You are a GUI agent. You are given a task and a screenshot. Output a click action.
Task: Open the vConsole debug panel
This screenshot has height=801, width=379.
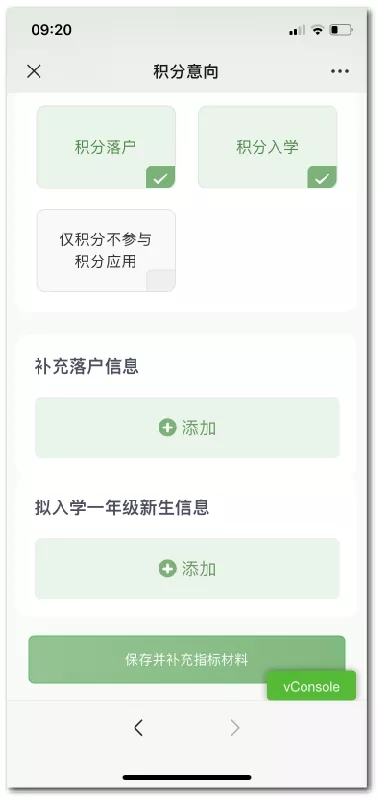[311, 686]
